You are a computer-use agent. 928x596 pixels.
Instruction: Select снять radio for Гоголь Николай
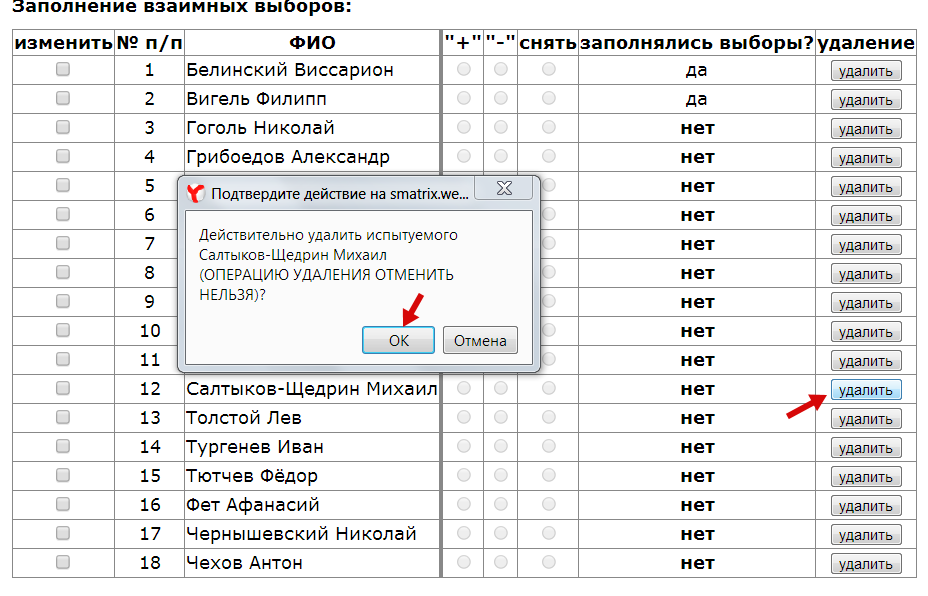pyautogui.click(x=549, y=128)
